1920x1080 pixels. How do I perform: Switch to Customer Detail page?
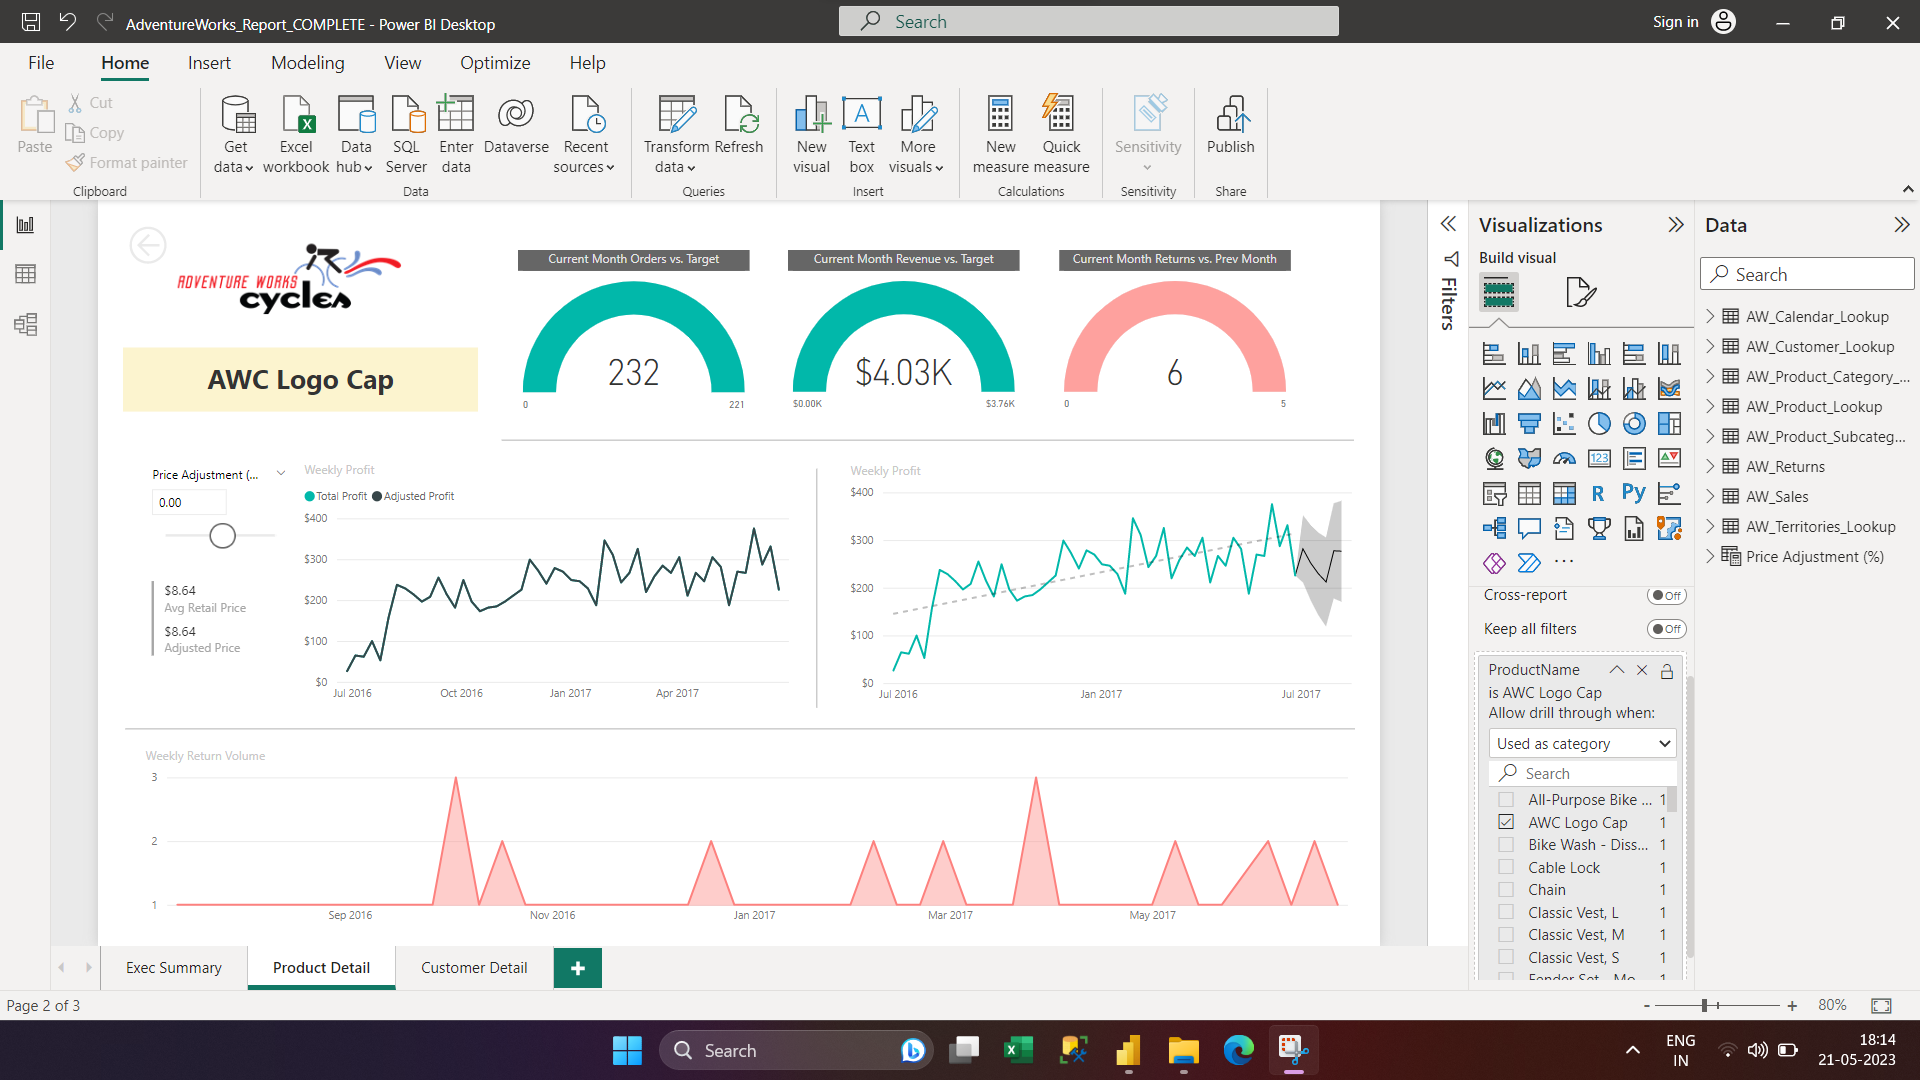pos(474,968)
